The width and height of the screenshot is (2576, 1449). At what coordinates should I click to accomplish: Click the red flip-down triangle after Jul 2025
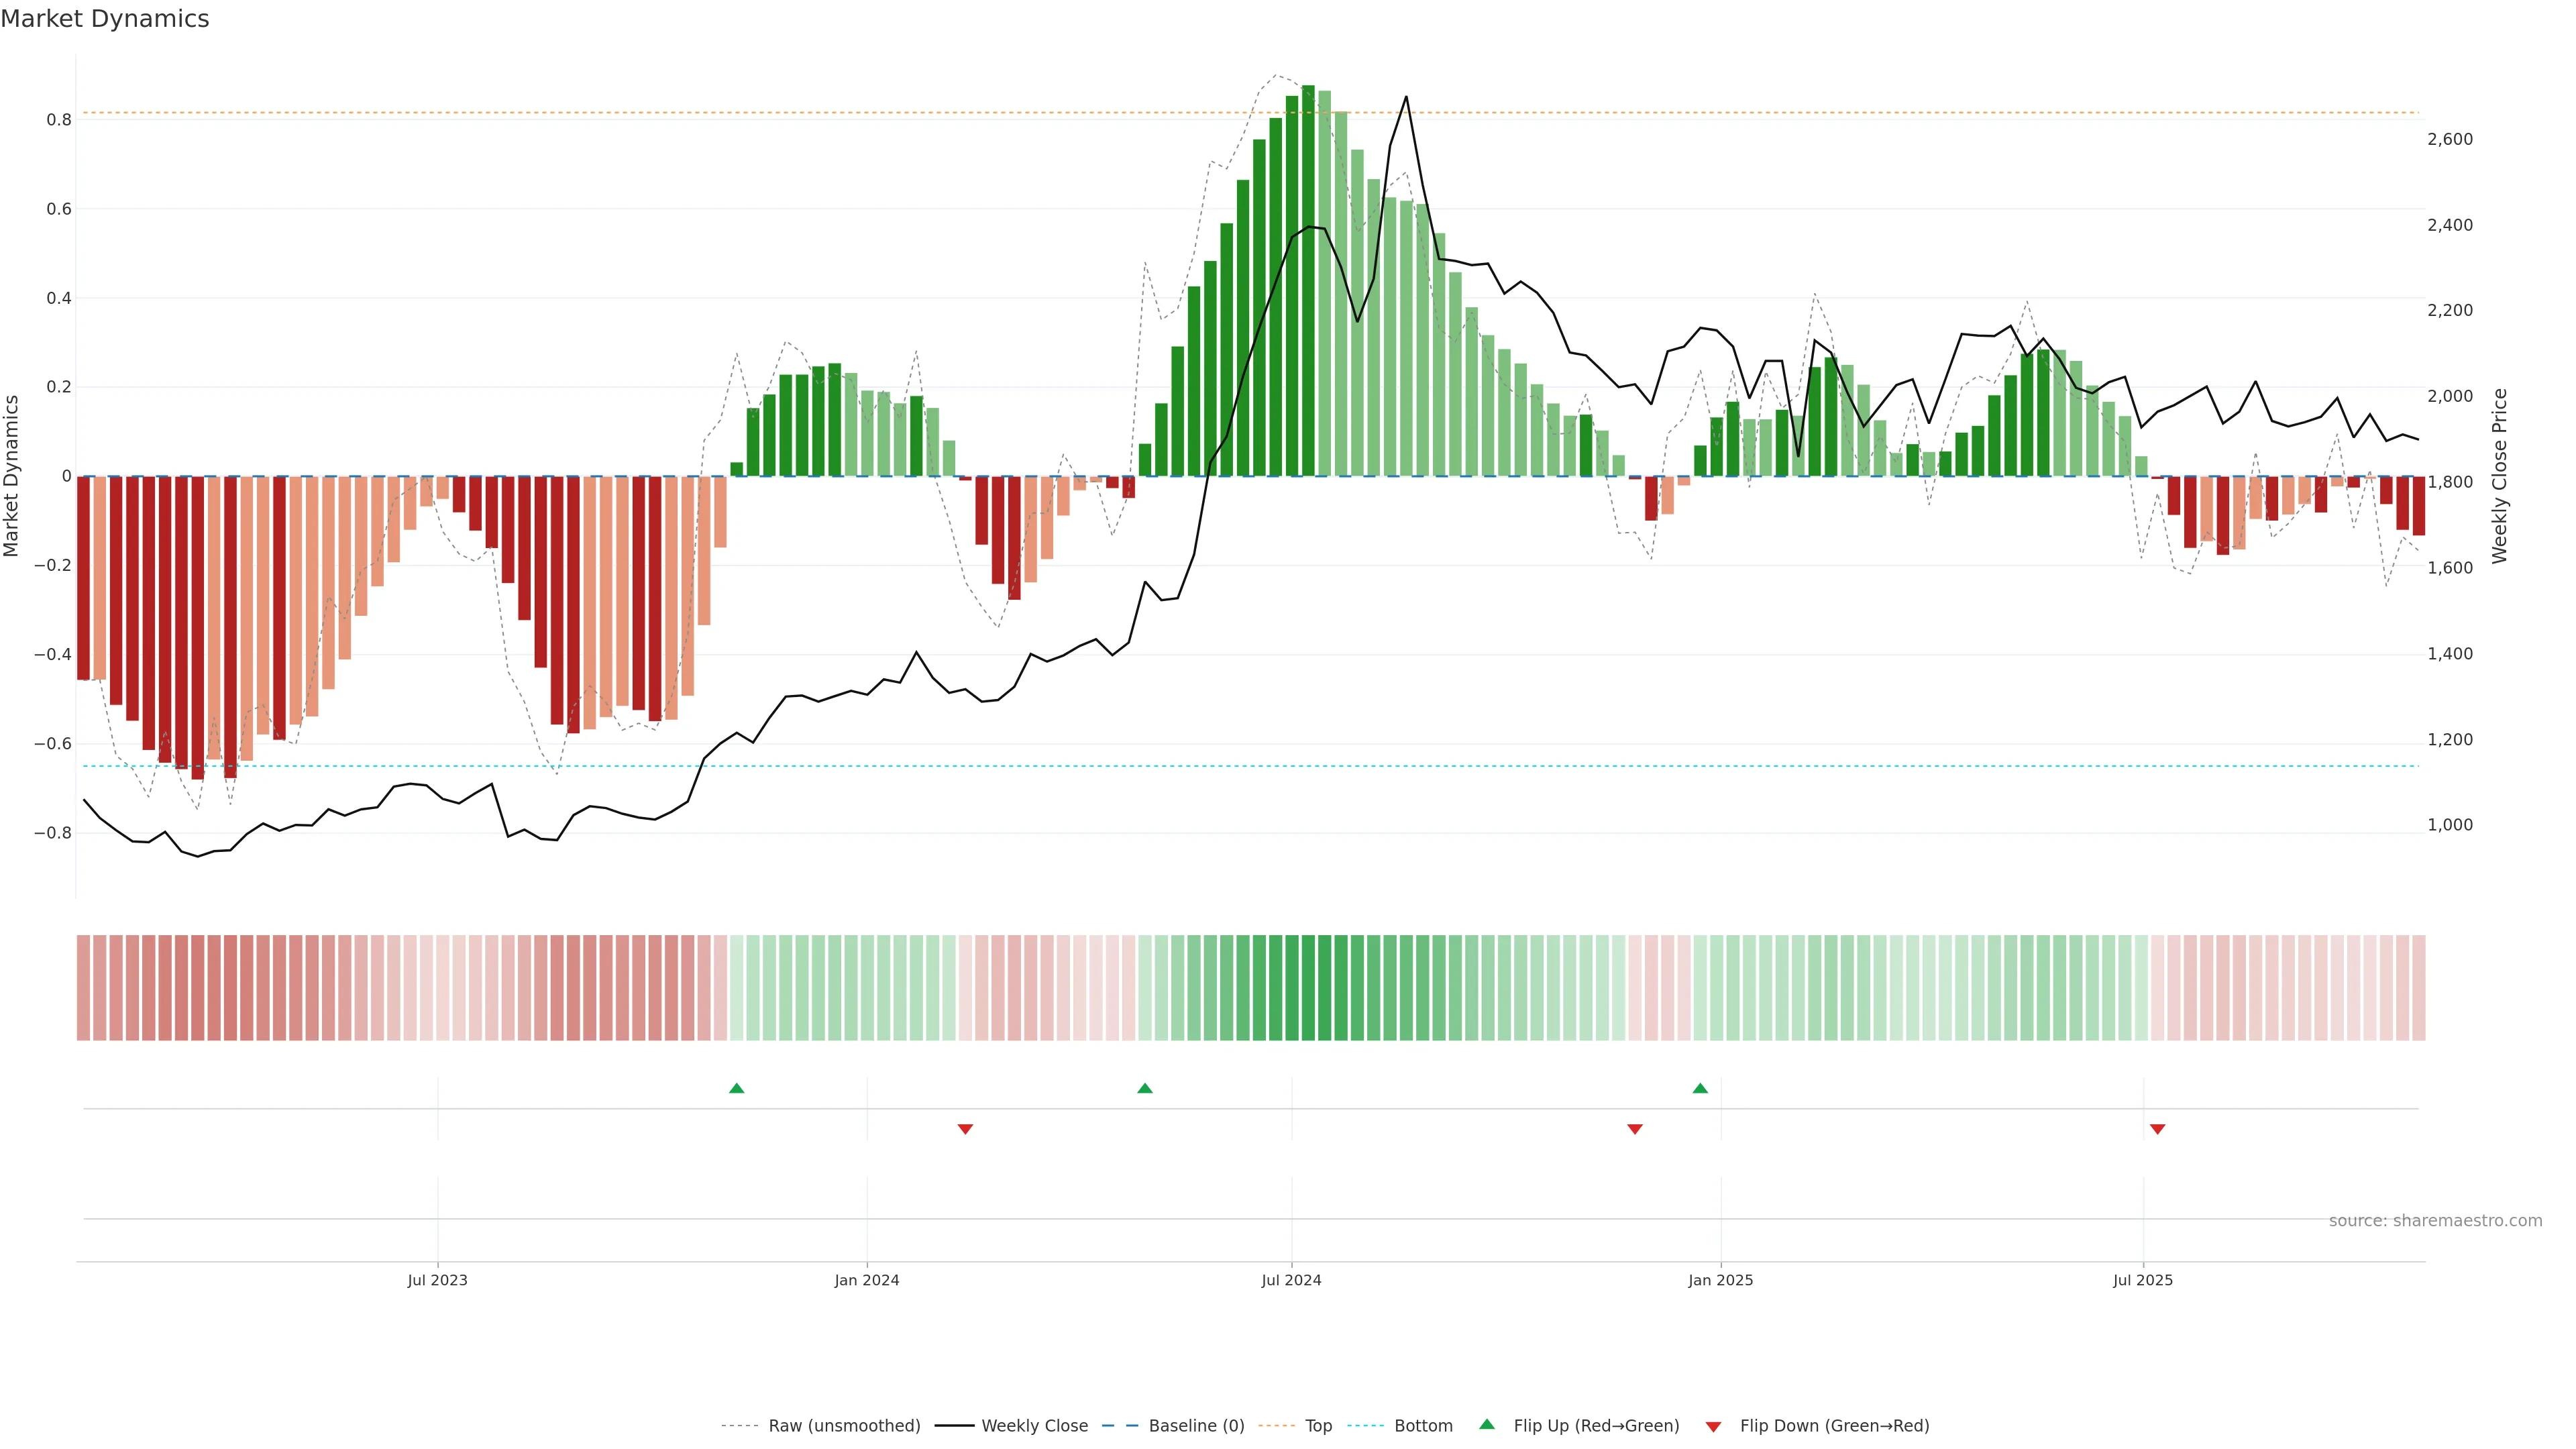tap(2157, 1129)
